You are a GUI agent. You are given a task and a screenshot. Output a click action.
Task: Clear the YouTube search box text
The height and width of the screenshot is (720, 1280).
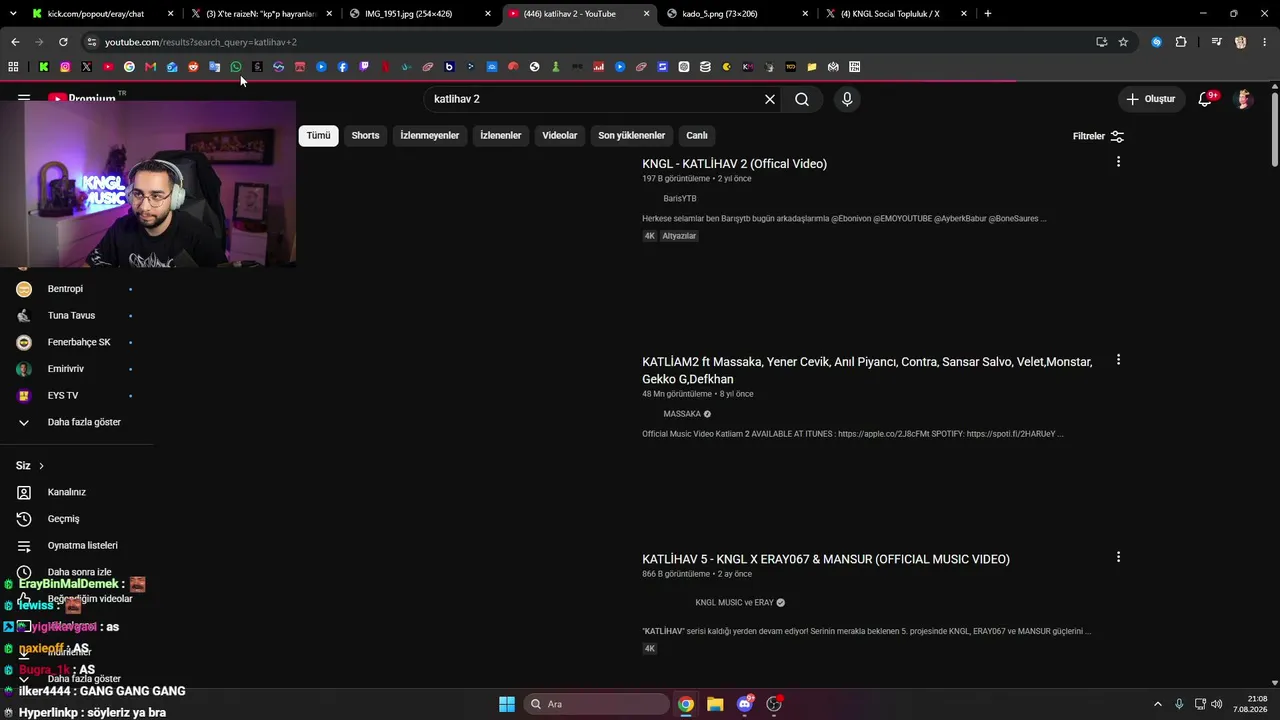pos(770,99)
